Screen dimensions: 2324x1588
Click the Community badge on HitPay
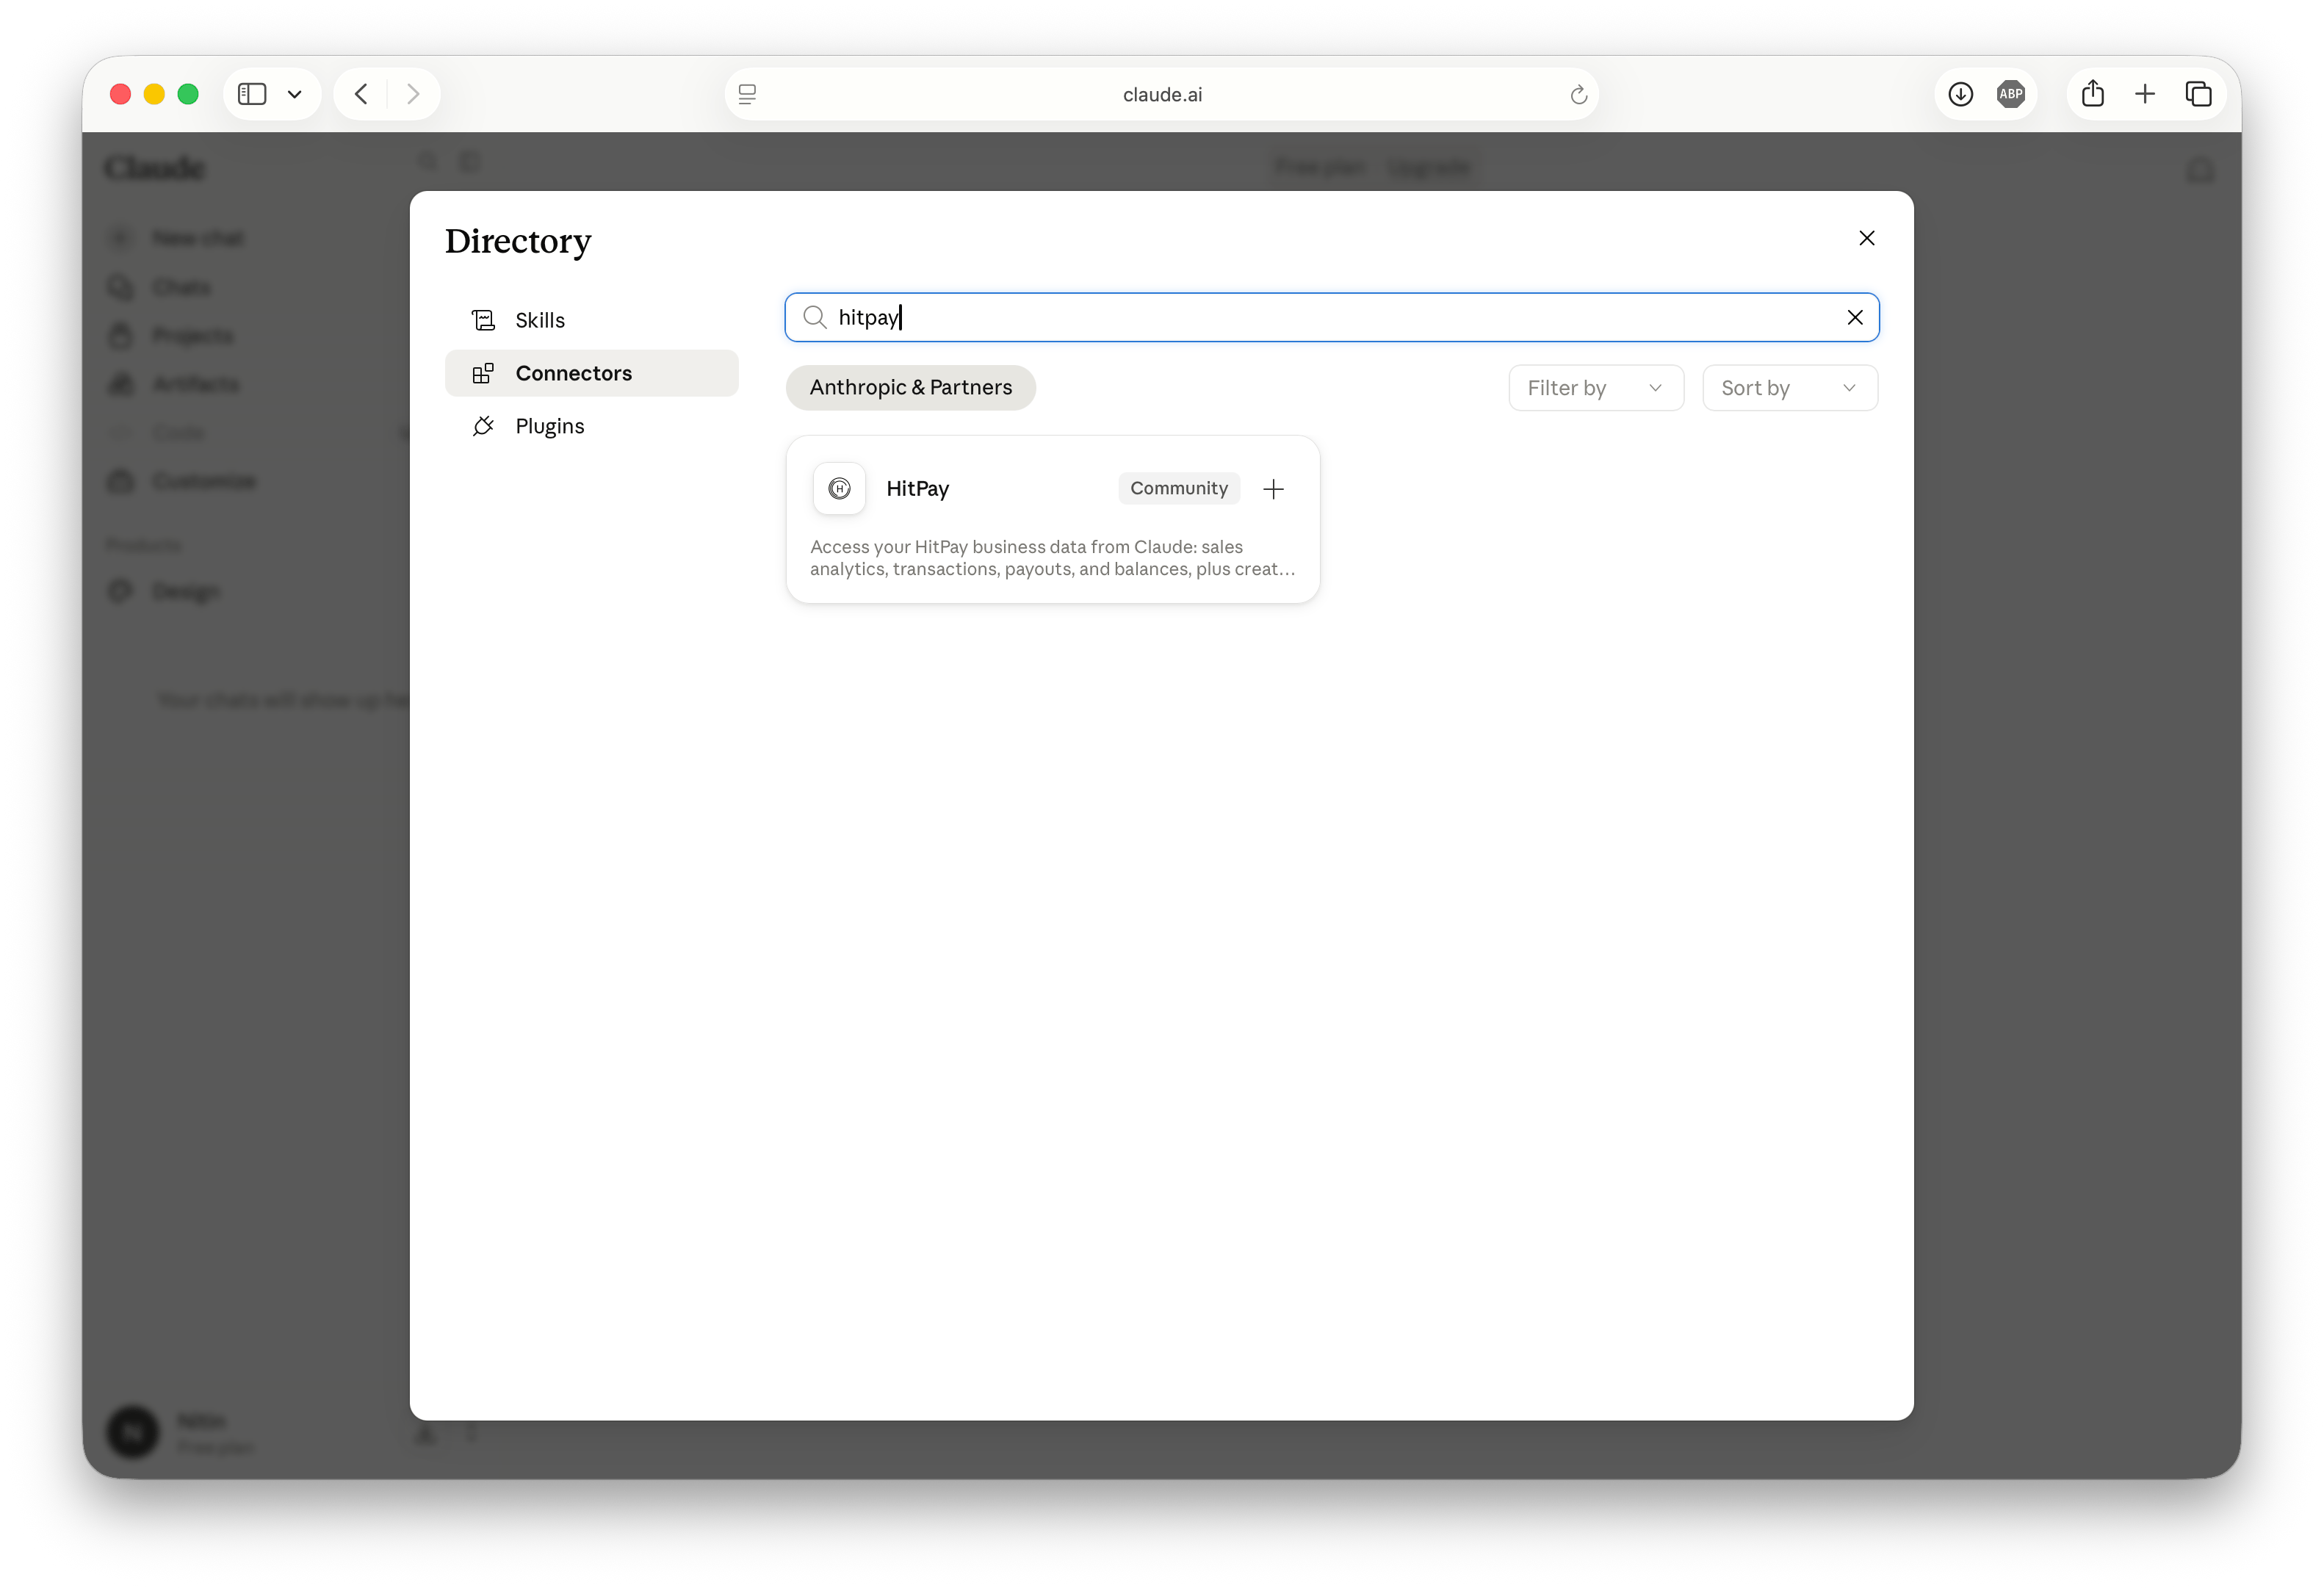1178,488
